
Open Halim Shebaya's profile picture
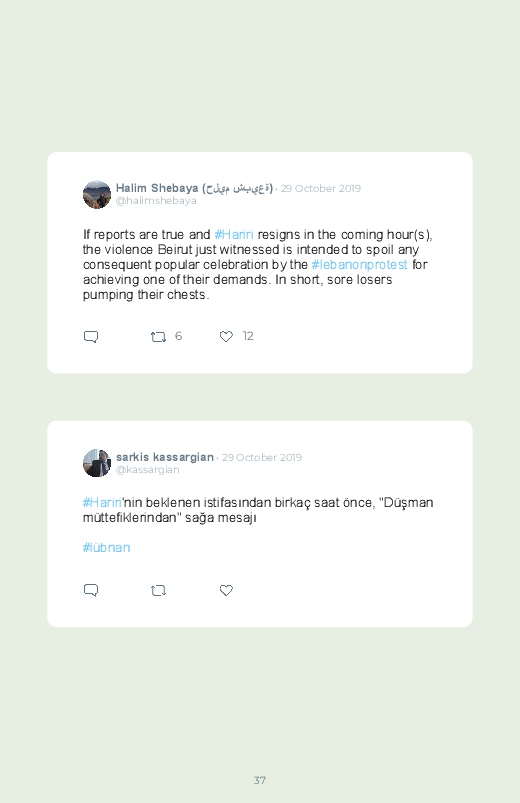[x=97, y=195]
